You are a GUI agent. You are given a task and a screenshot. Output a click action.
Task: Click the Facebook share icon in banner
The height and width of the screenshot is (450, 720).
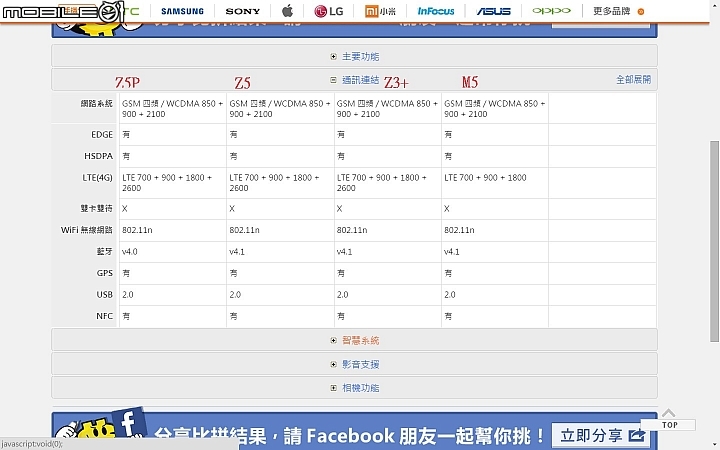(128, 423)
